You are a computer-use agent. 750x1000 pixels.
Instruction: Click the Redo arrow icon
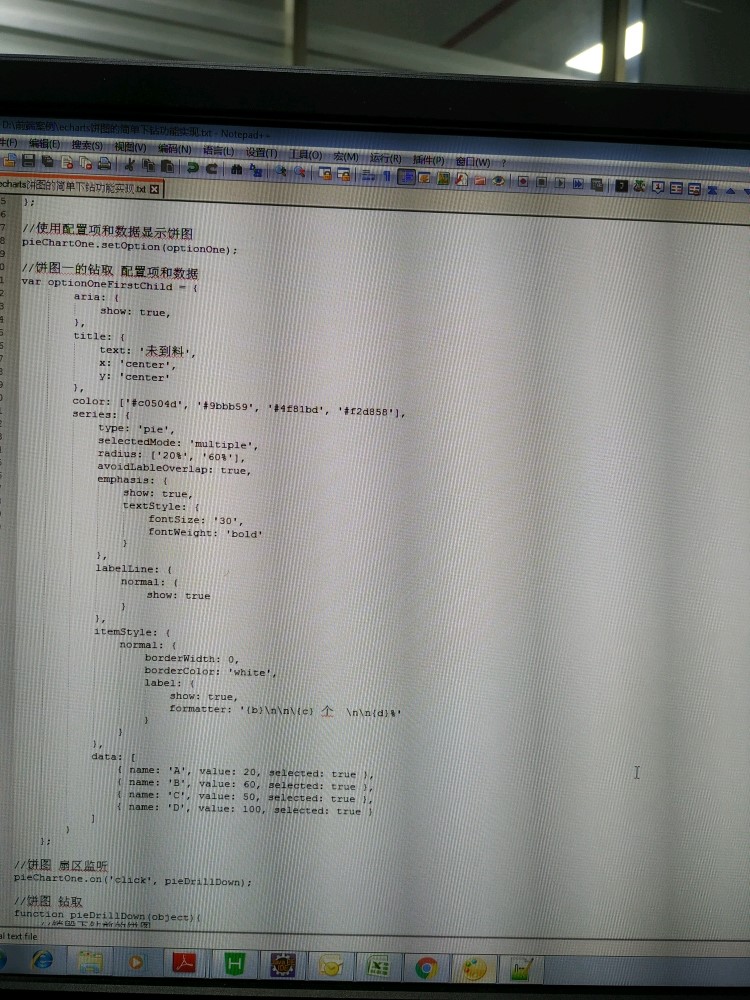click(x=212, y=168)
